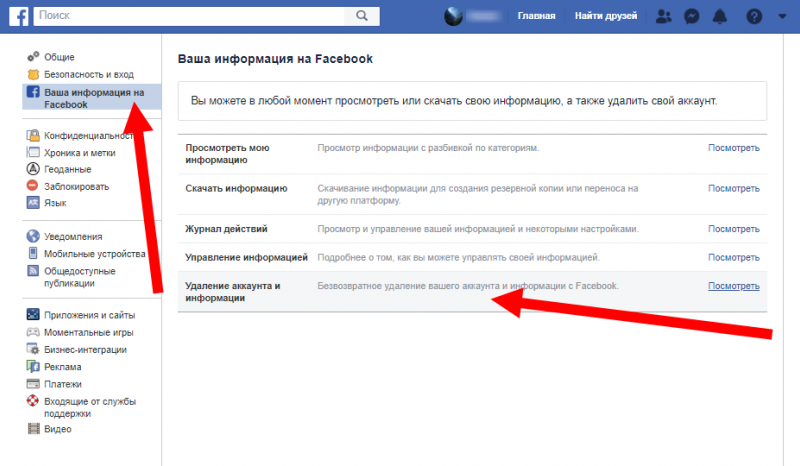Screen dimensions: 800x466
Task: Click the Хроника и метки icon
Action: (x=33, y=152)
